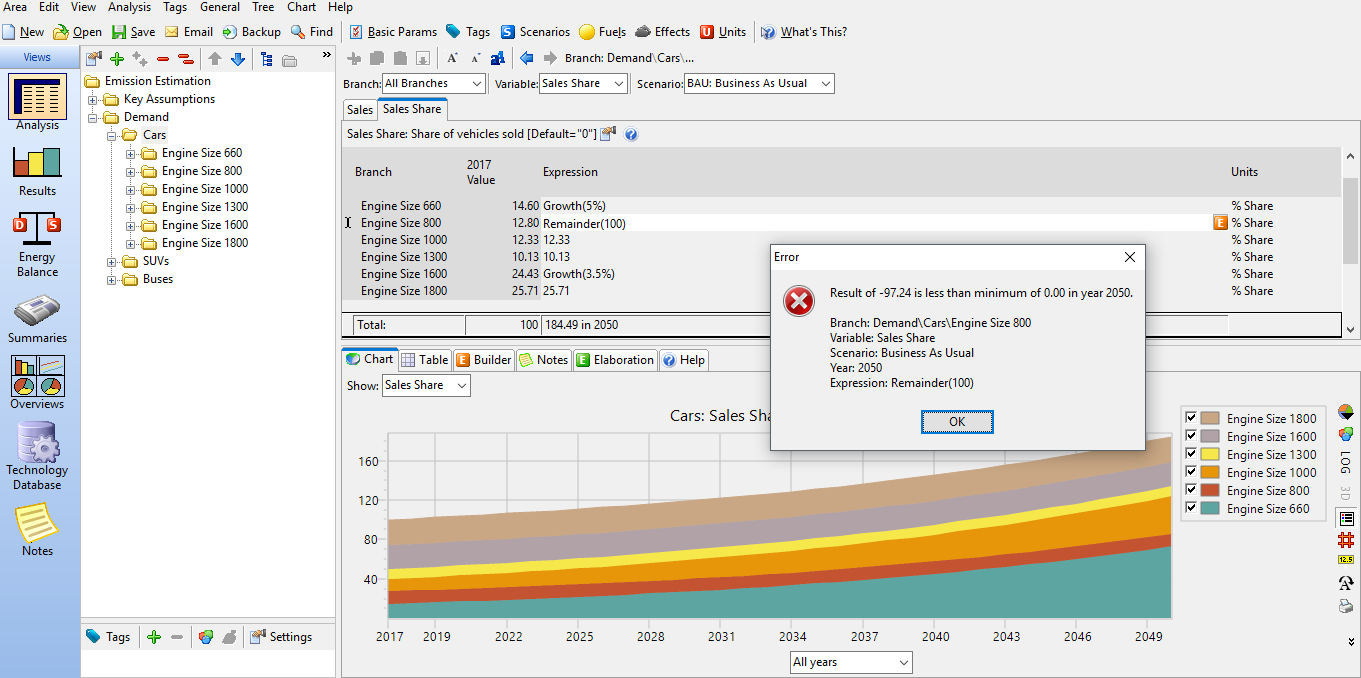Open Scenarios manager from toolbar
The width and height of the screenshot is (1361, 678).
535,32
